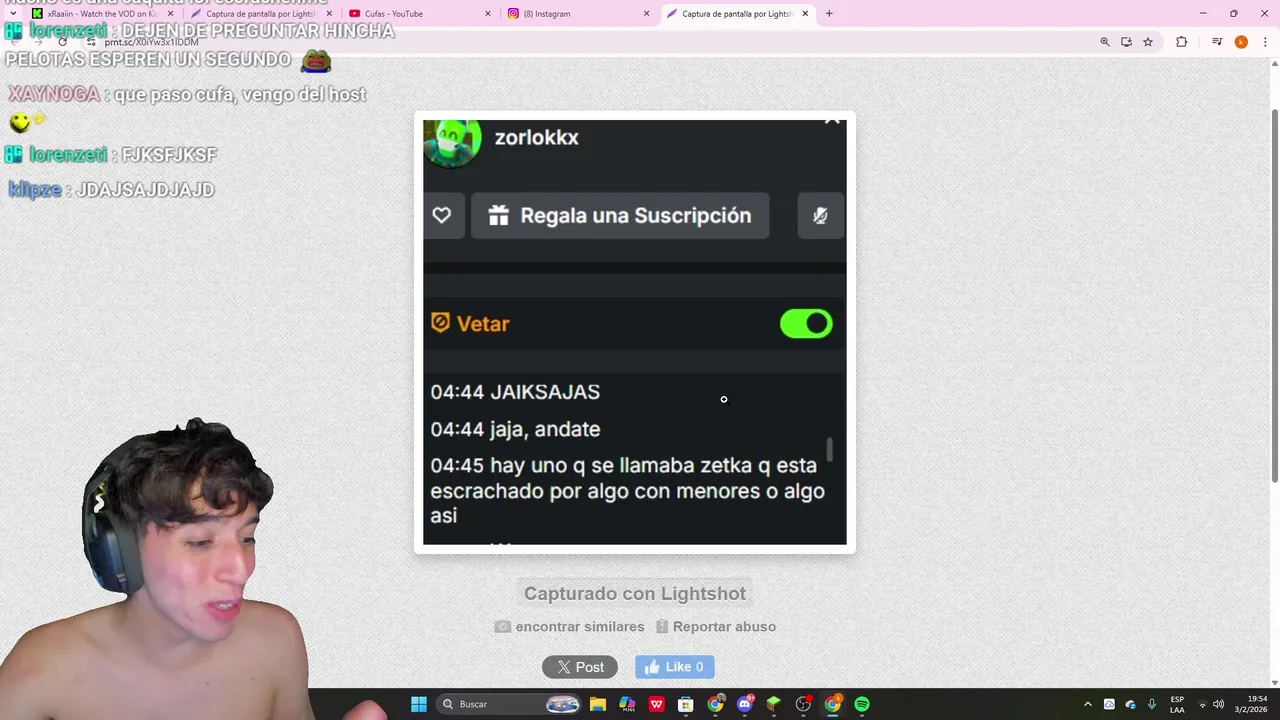Open Microsoft 365 app from the taskbar
This screenshot has width=1280, height=720.
point(627,704)
